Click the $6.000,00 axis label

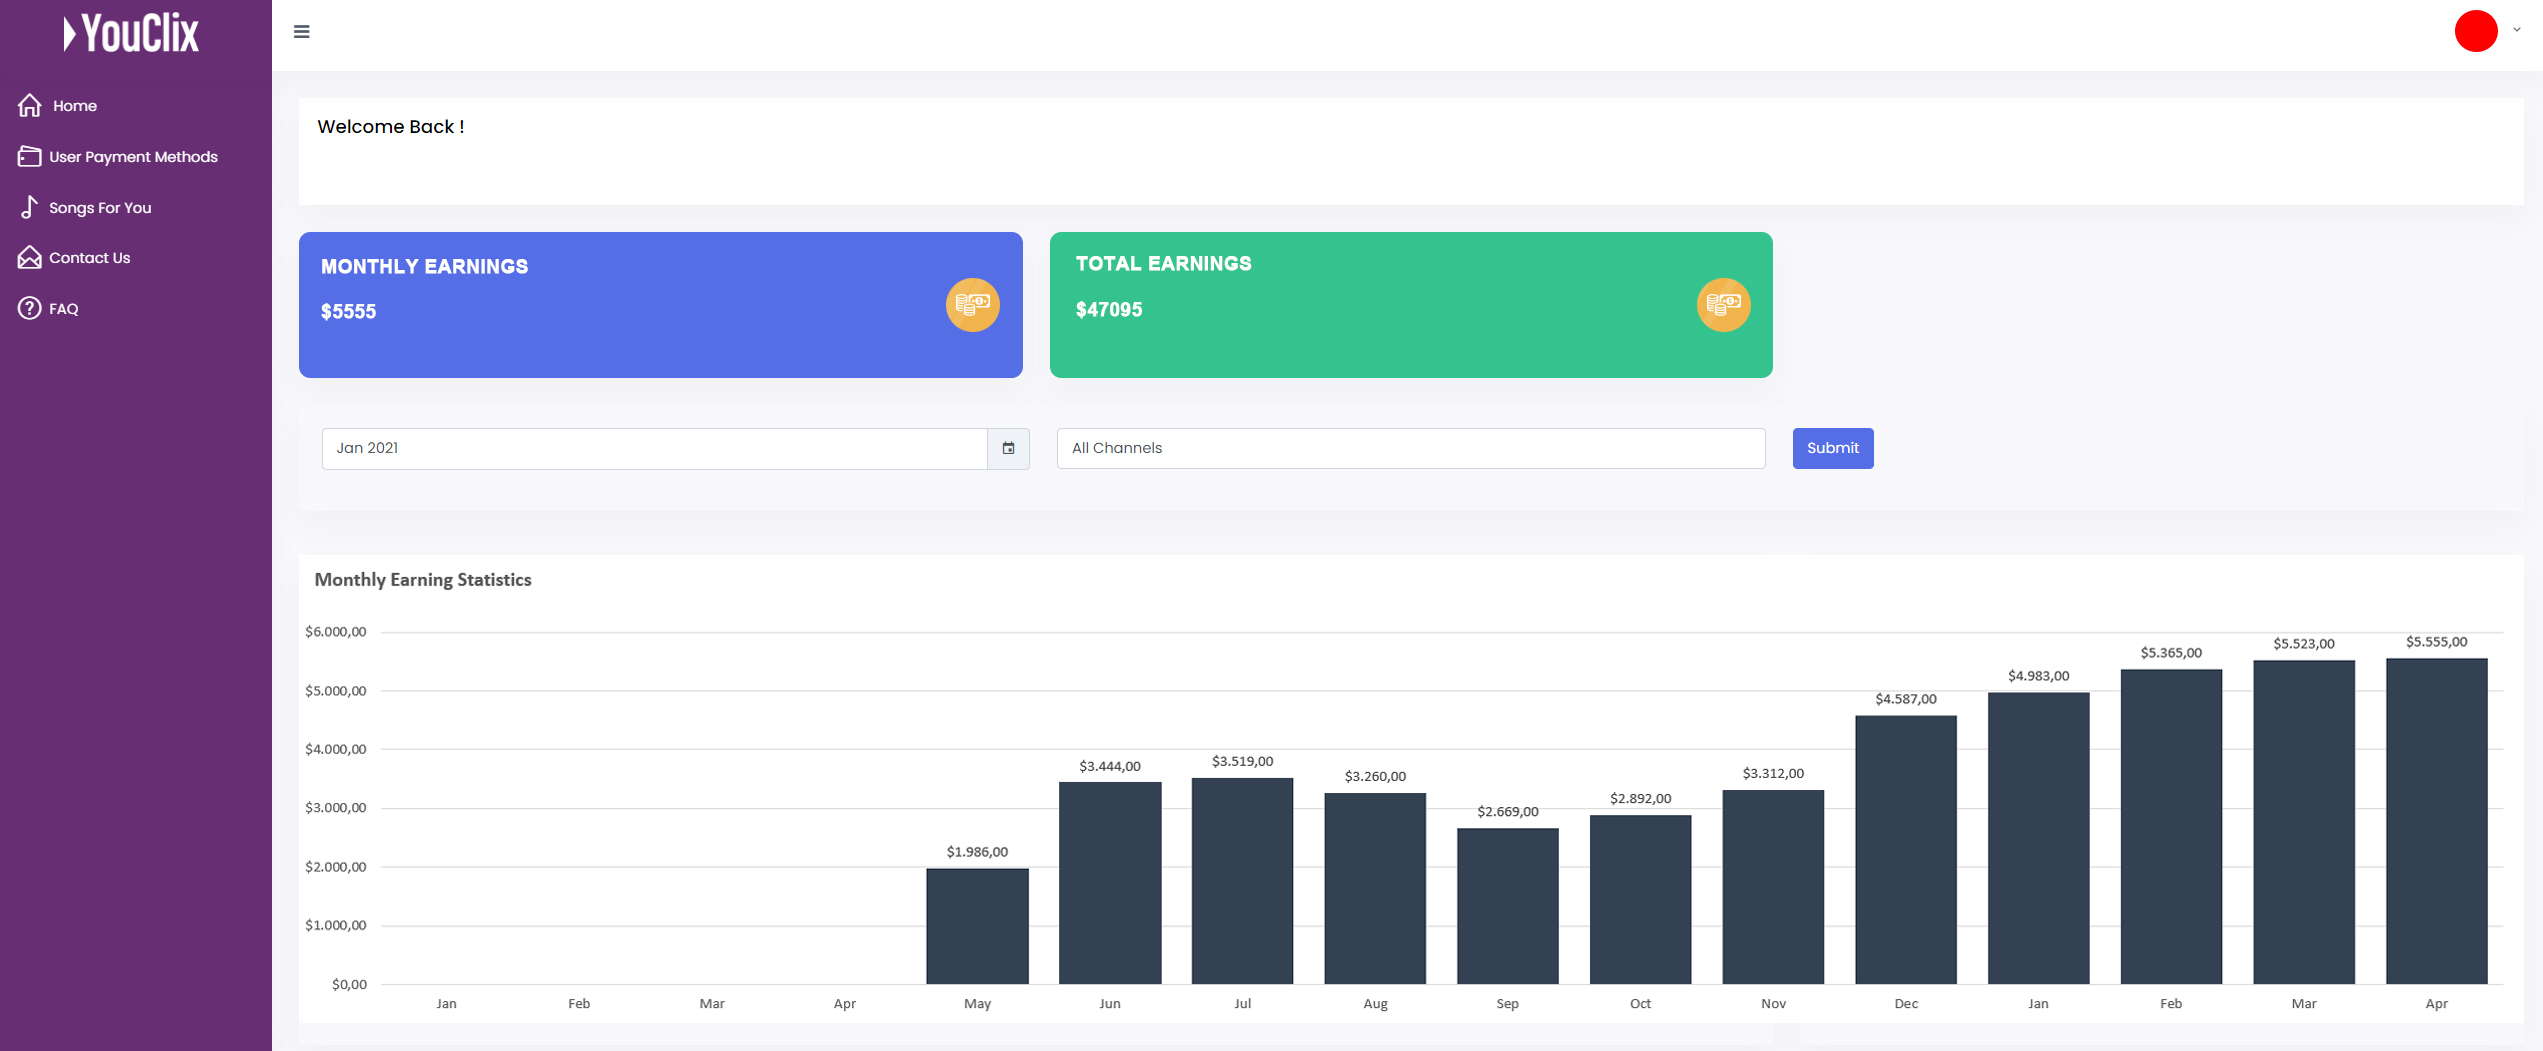336,632
